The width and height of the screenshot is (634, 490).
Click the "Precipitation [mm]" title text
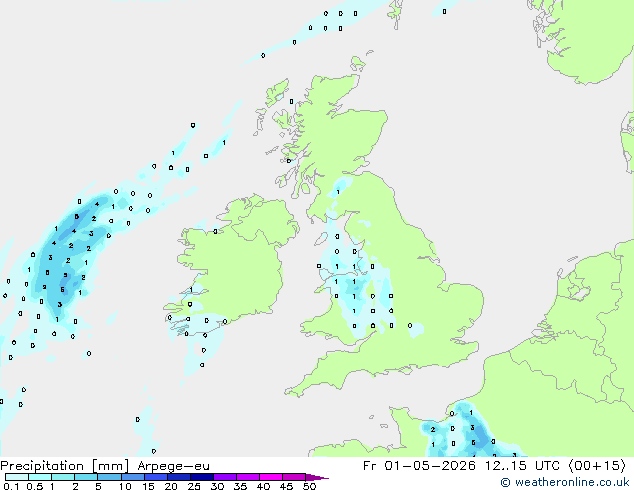tap(64, 466)
